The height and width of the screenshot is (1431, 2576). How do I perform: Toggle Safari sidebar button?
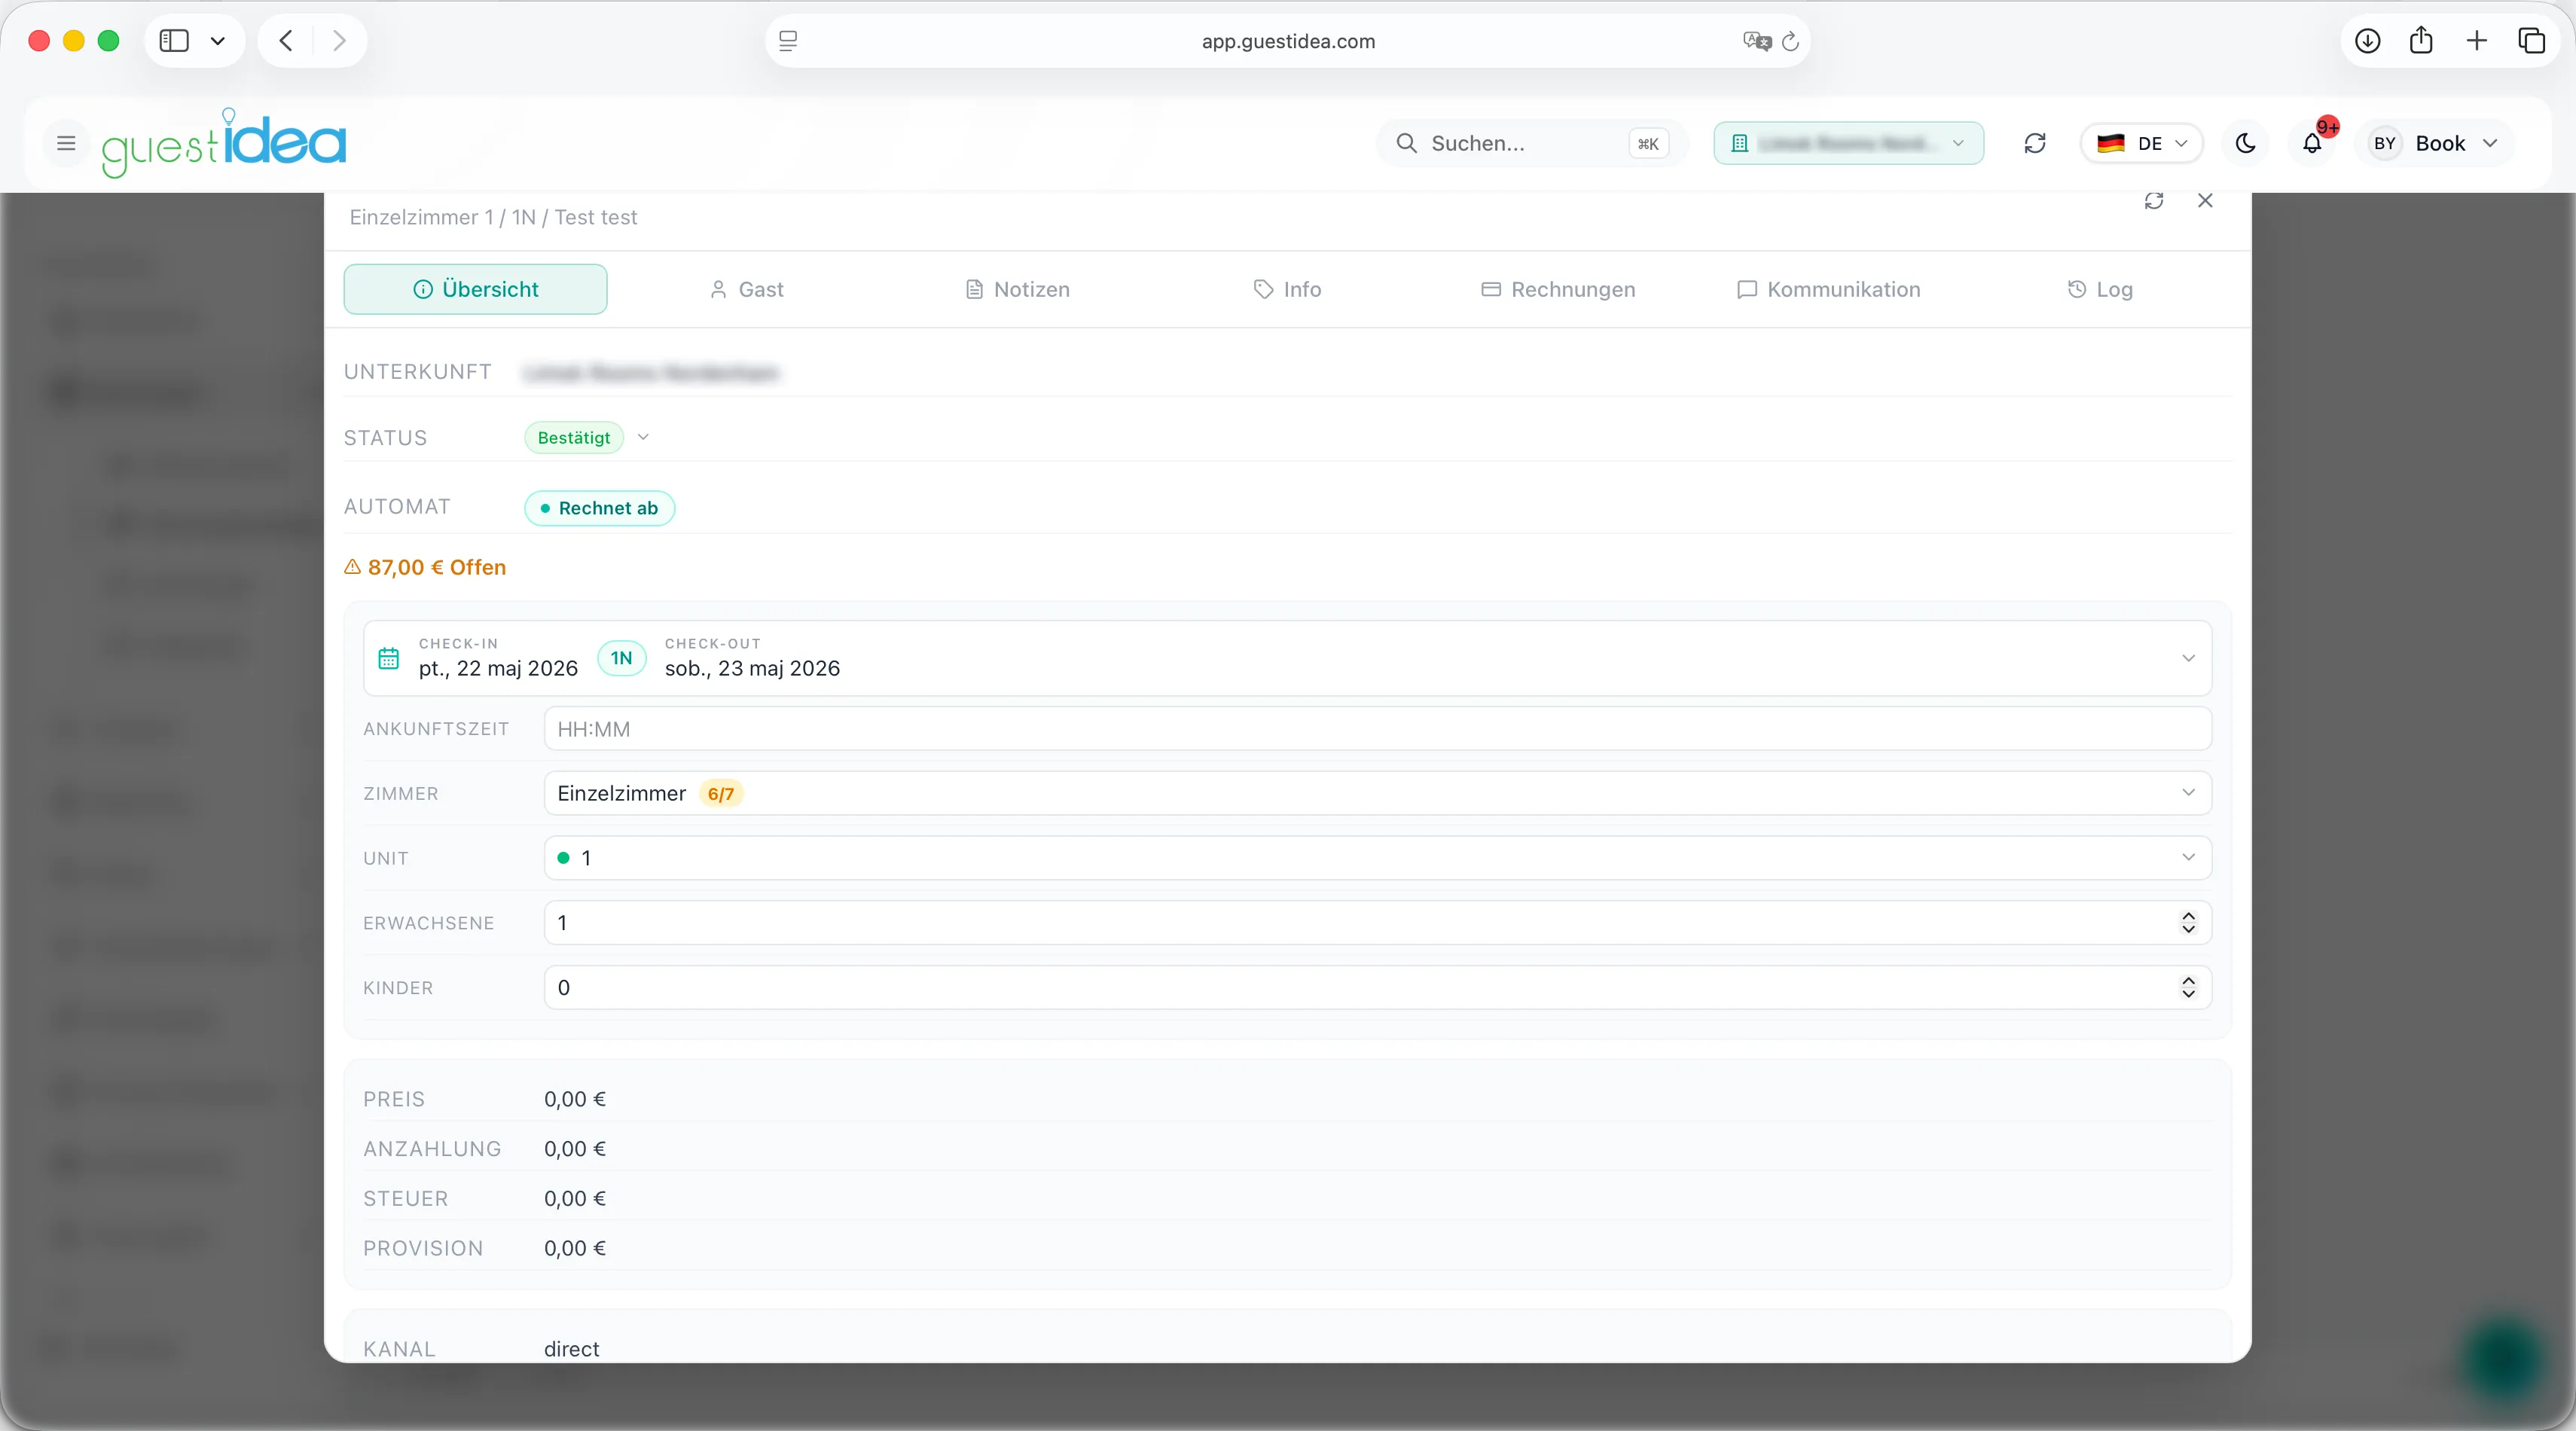point(174,41)
